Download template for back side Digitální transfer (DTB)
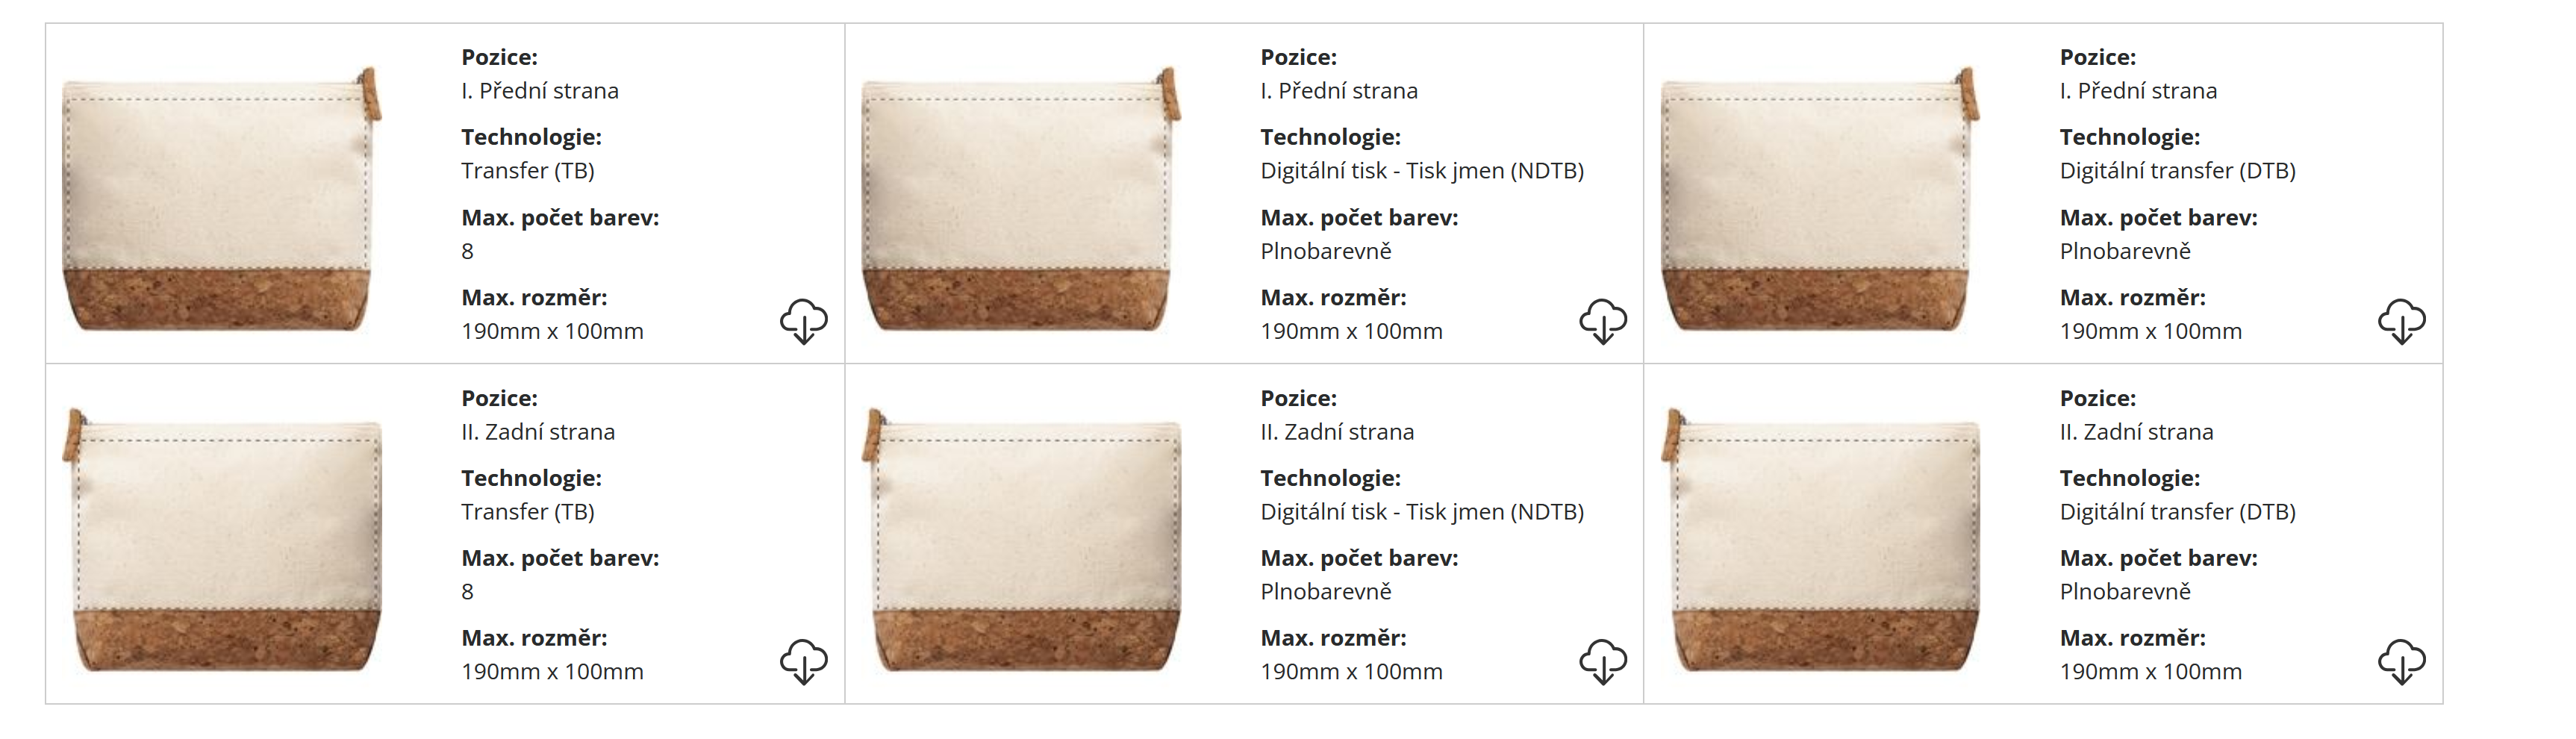This screenshot has width=2576, height=739. click(x=2401, y=661)
